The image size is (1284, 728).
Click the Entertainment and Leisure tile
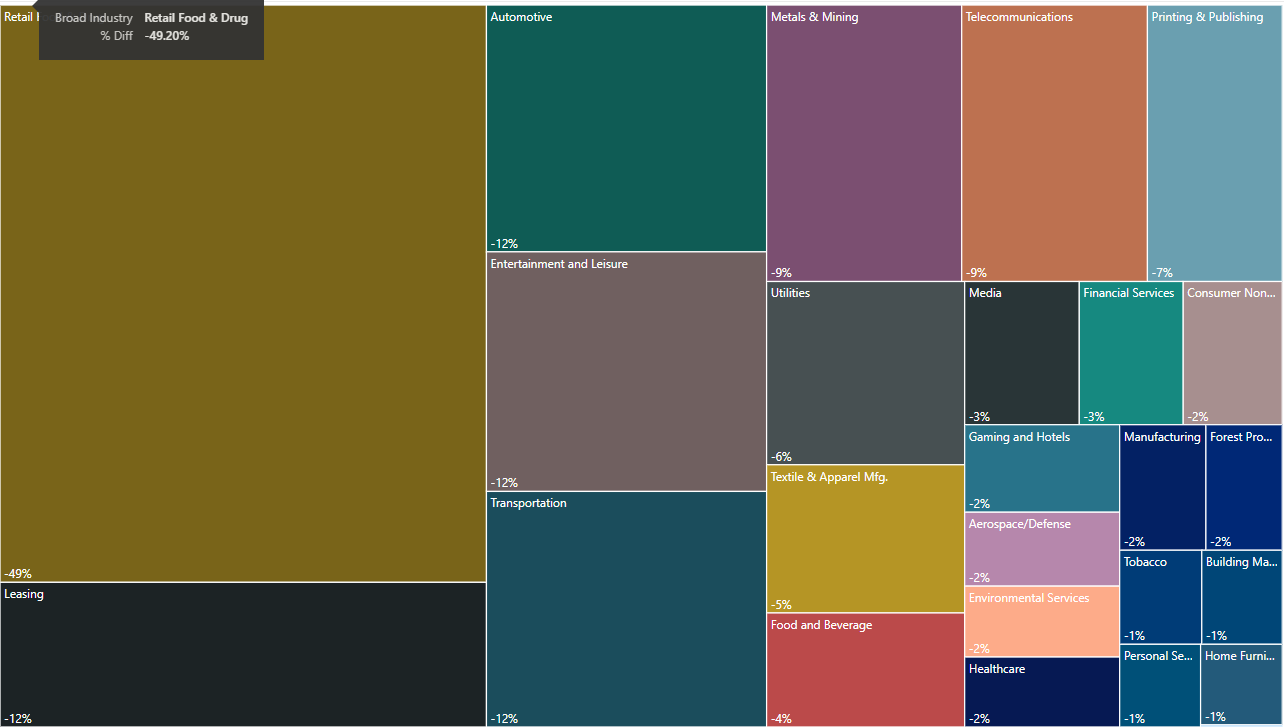click(626, 371)
